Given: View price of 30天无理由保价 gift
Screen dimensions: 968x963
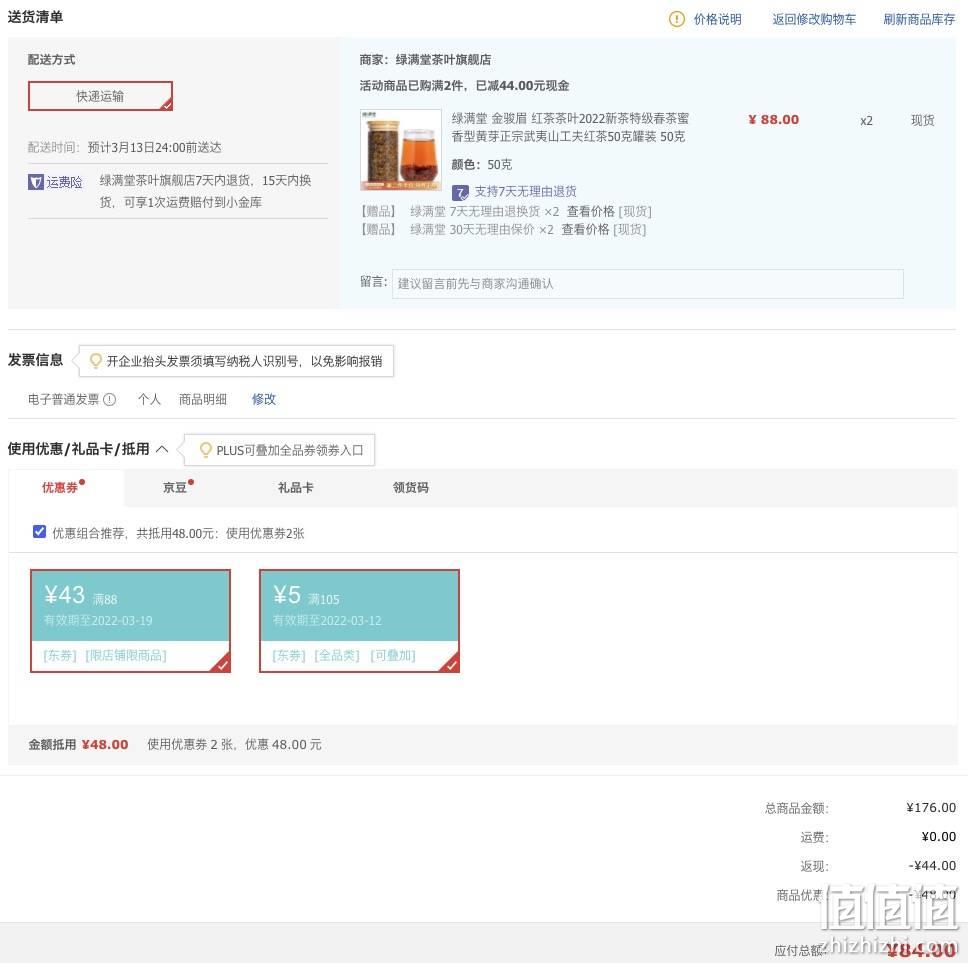Looking at the screenshot, I should tap(585, 230).
